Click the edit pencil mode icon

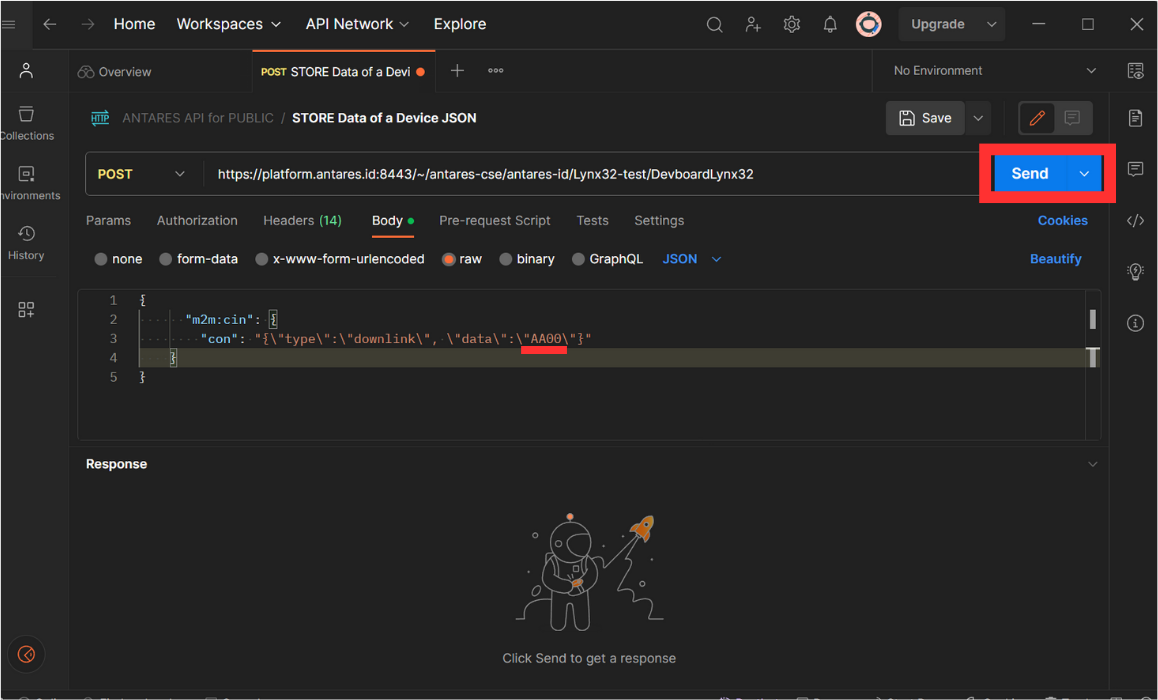point(1037,118)
